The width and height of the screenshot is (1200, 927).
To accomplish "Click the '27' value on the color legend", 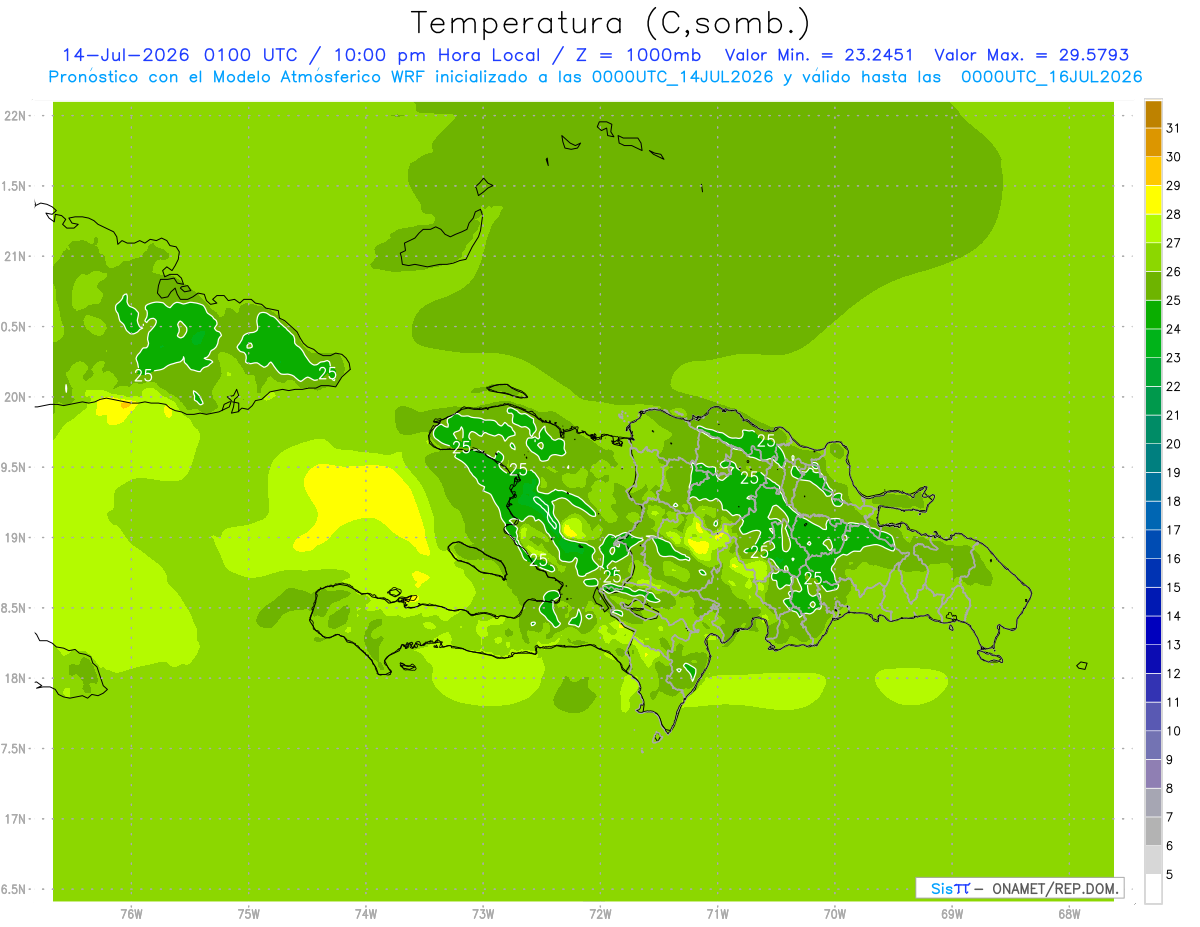I will 1174,243.
